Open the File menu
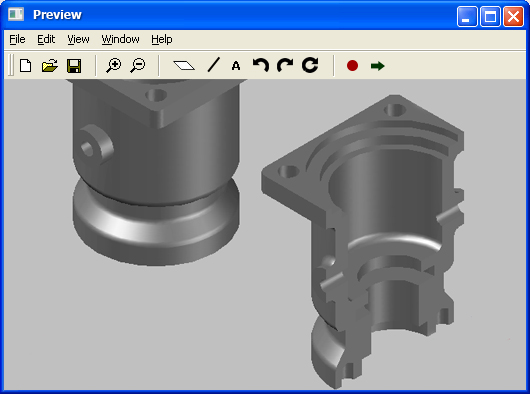The width and height of the screenshot is (530, 394). point(17,40)
